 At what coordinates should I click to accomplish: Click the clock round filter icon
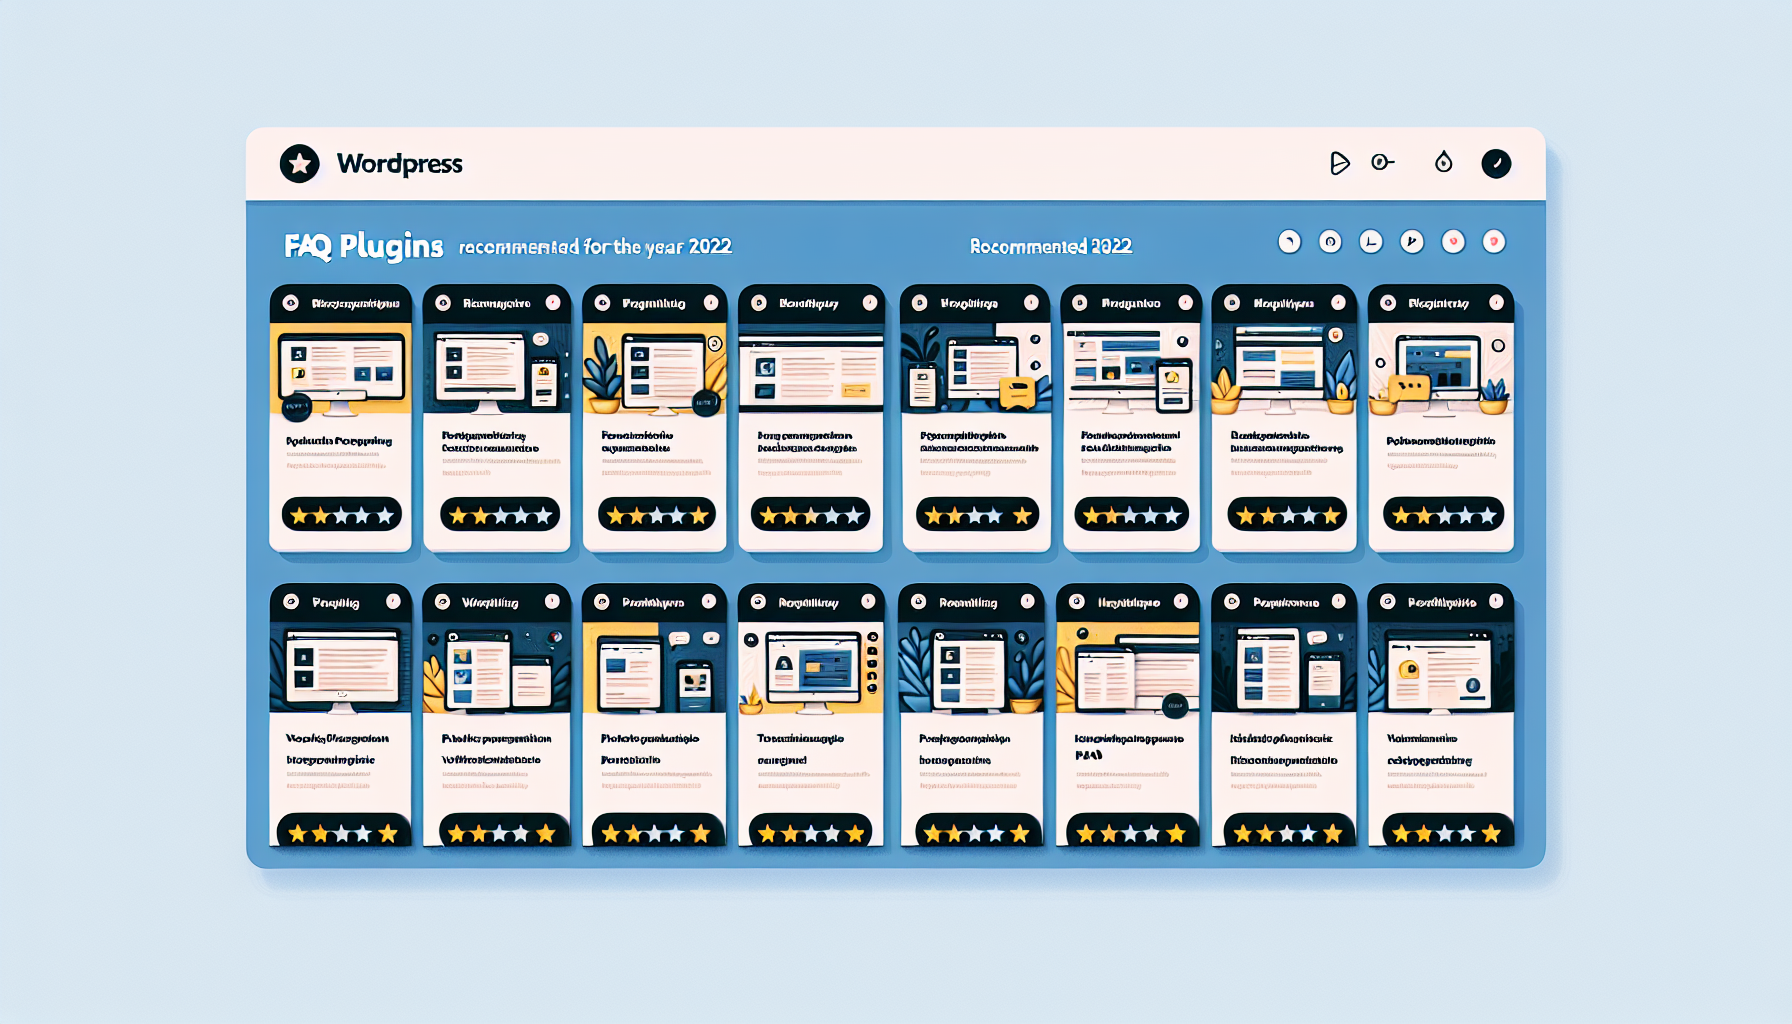1371,241
